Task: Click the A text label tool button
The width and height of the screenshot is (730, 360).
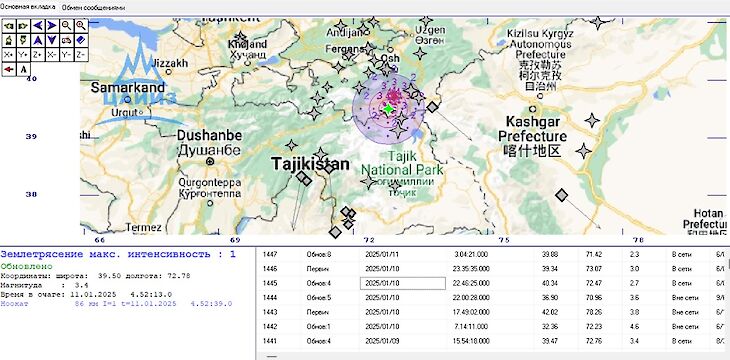Action: [x=23, y=69]
